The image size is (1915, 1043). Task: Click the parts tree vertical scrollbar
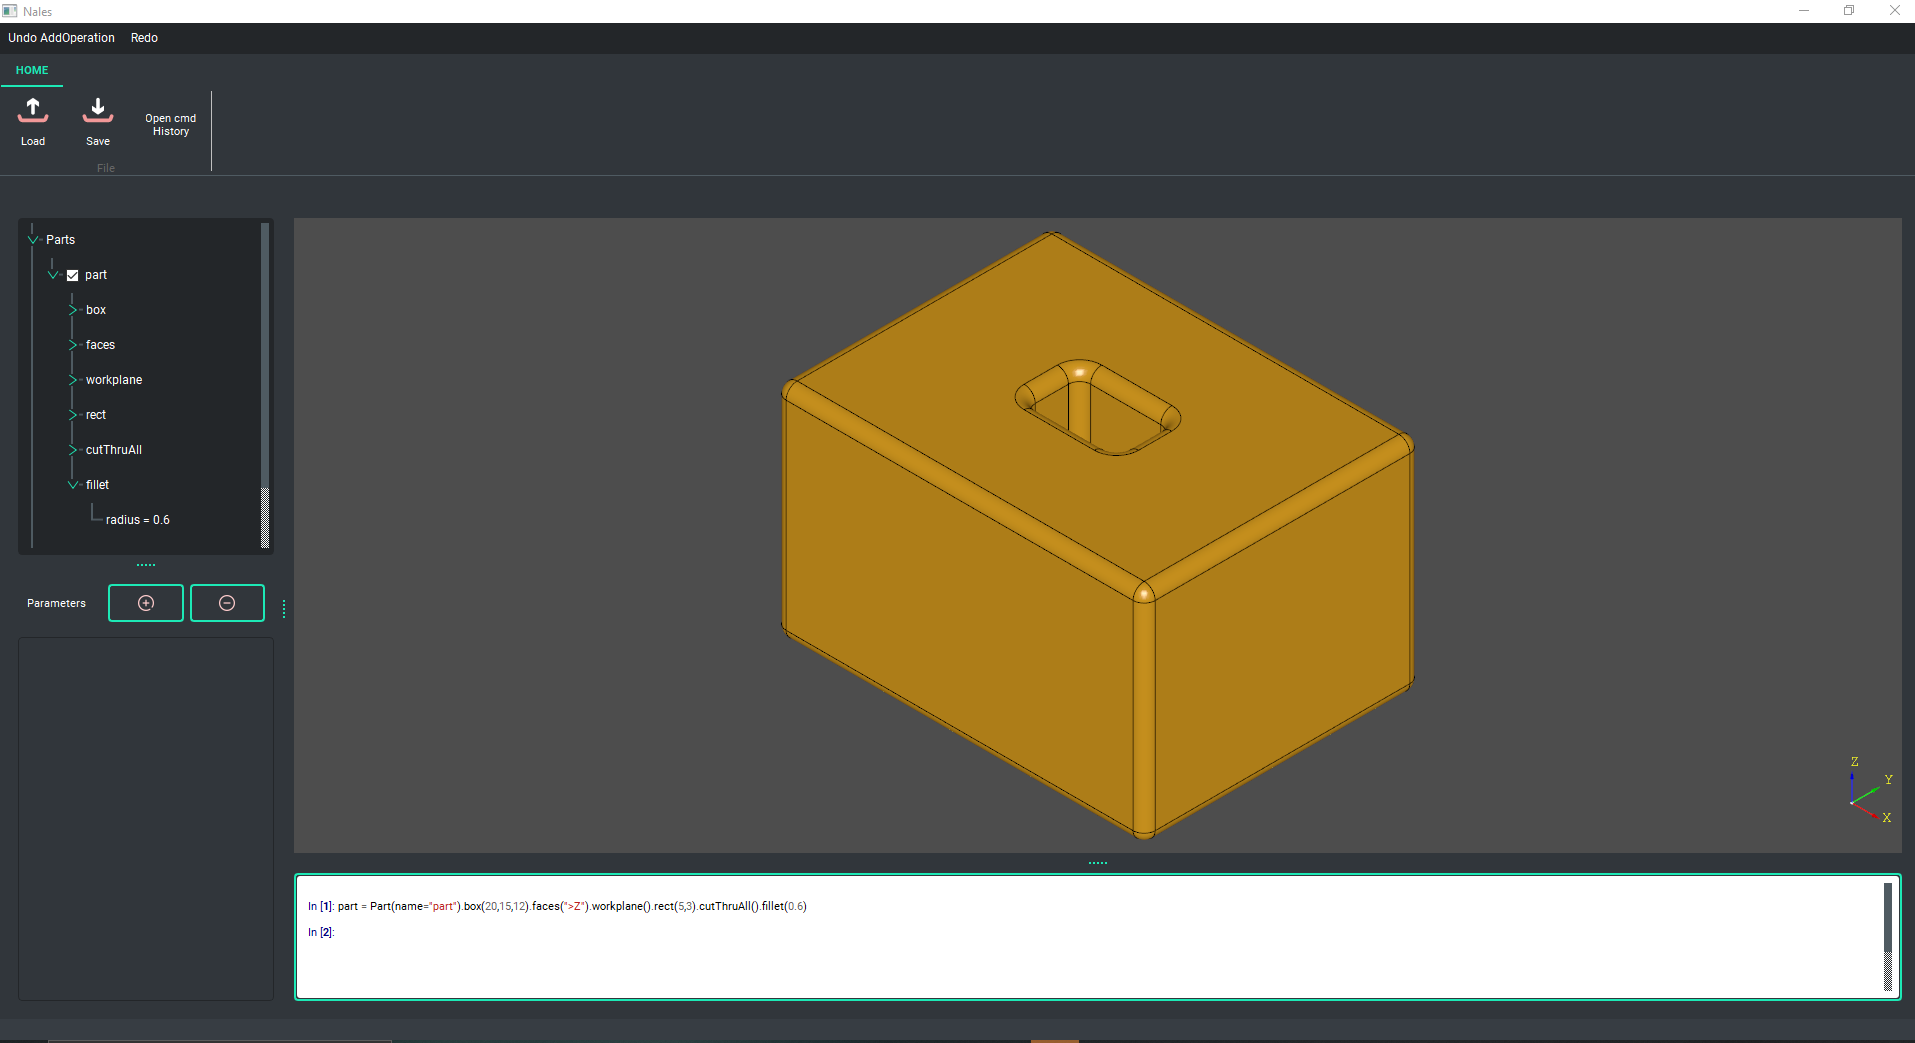coord(265,385)
